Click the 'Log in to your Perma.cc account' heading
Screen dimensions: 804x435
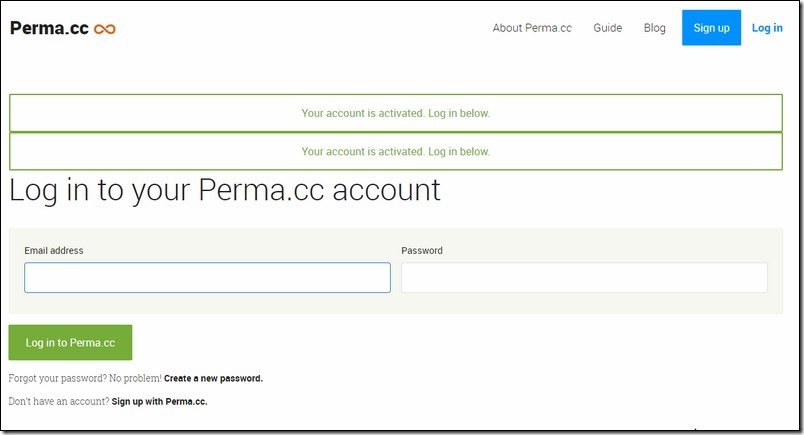pos(225,190)
